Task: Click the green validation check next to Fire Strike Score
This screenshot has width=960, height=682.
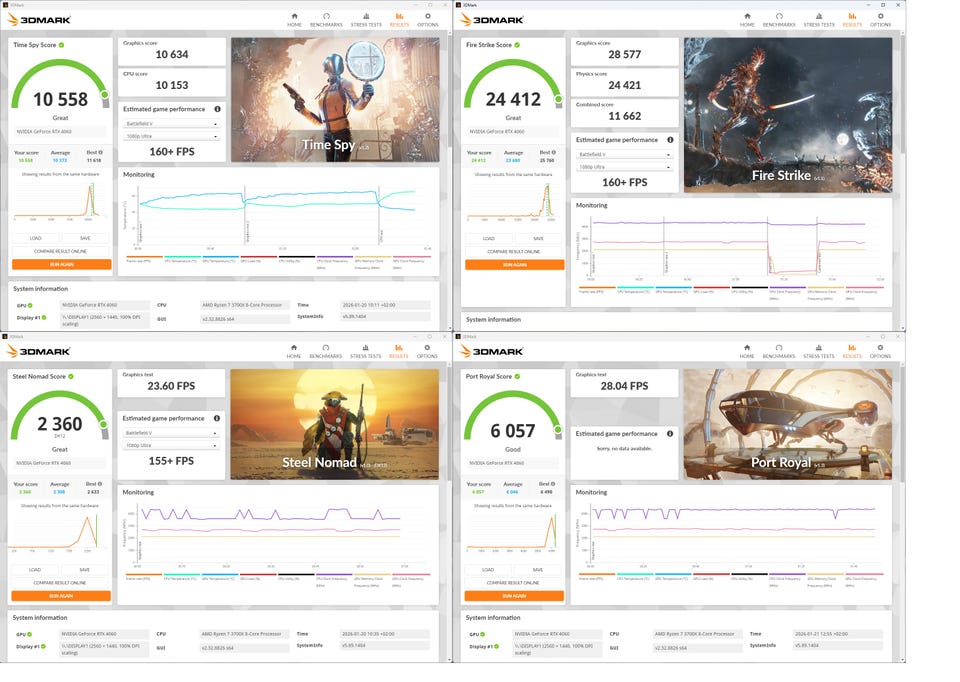Action: point(517,45)
